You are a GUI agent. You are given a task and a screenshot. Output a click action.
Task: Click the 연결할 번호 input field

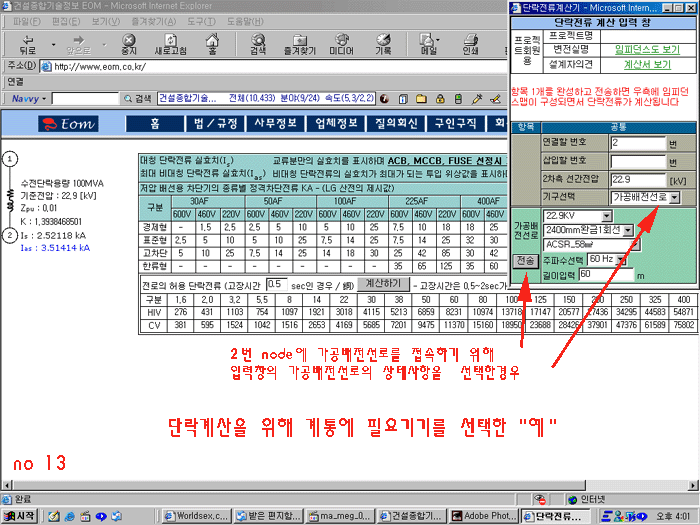point(637,143)
